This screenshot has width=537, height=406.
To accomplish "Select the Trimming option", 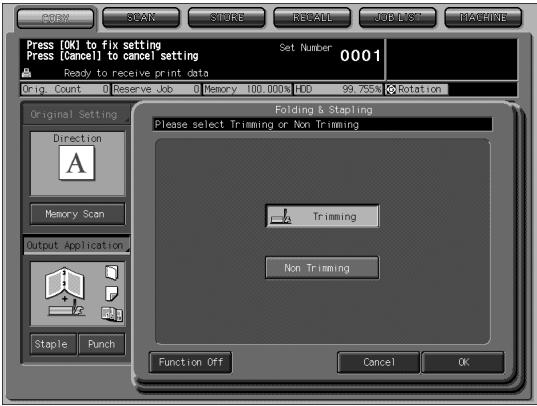I will [x=322, y=216].
